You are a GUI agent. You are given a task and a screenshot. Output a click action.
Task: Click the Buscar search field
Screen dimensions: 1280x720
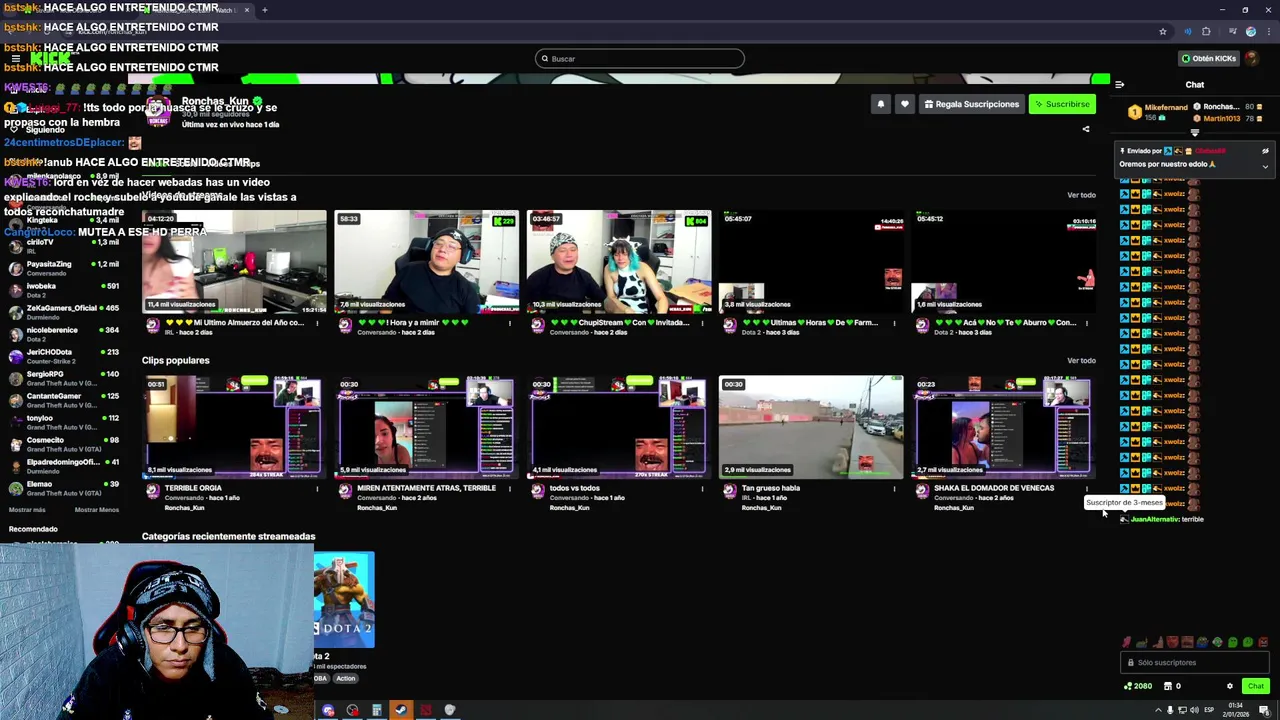640,59
